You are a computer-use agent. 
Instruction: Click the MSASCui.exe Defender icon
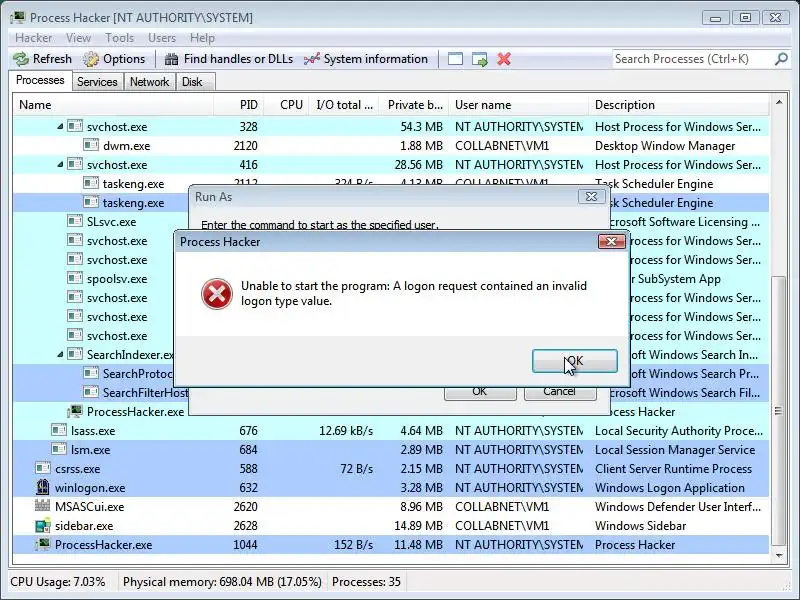[43, 506]
